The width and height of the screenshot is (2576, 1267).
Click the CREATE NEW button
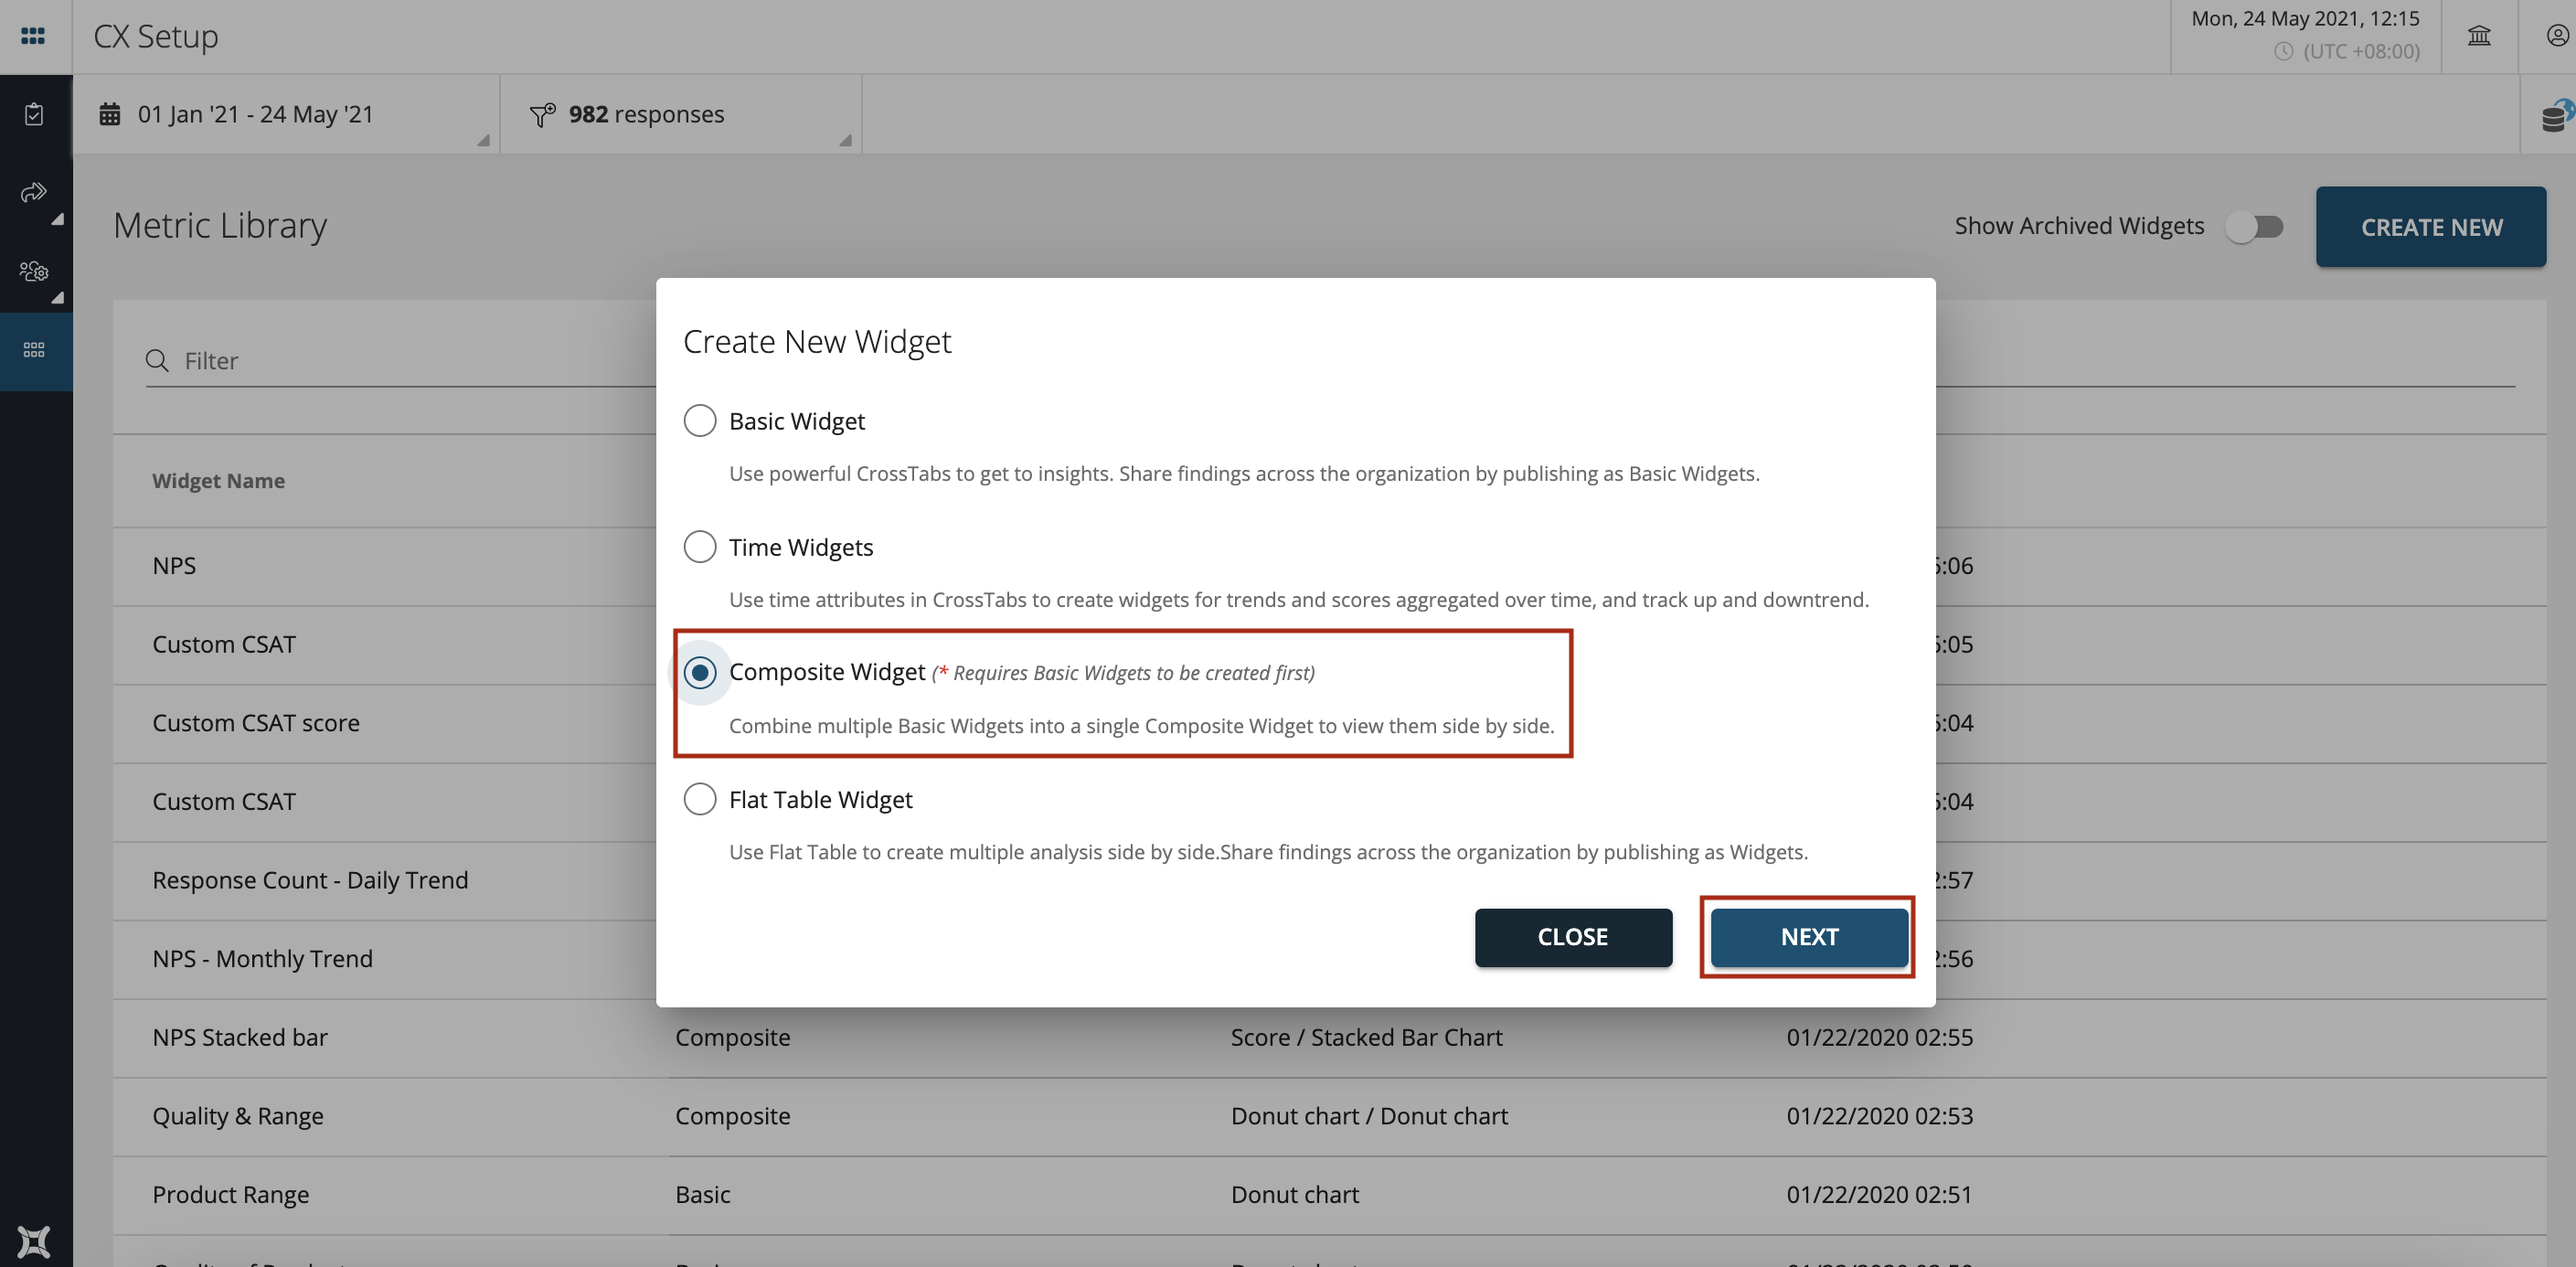click(x=2431, y=227)
